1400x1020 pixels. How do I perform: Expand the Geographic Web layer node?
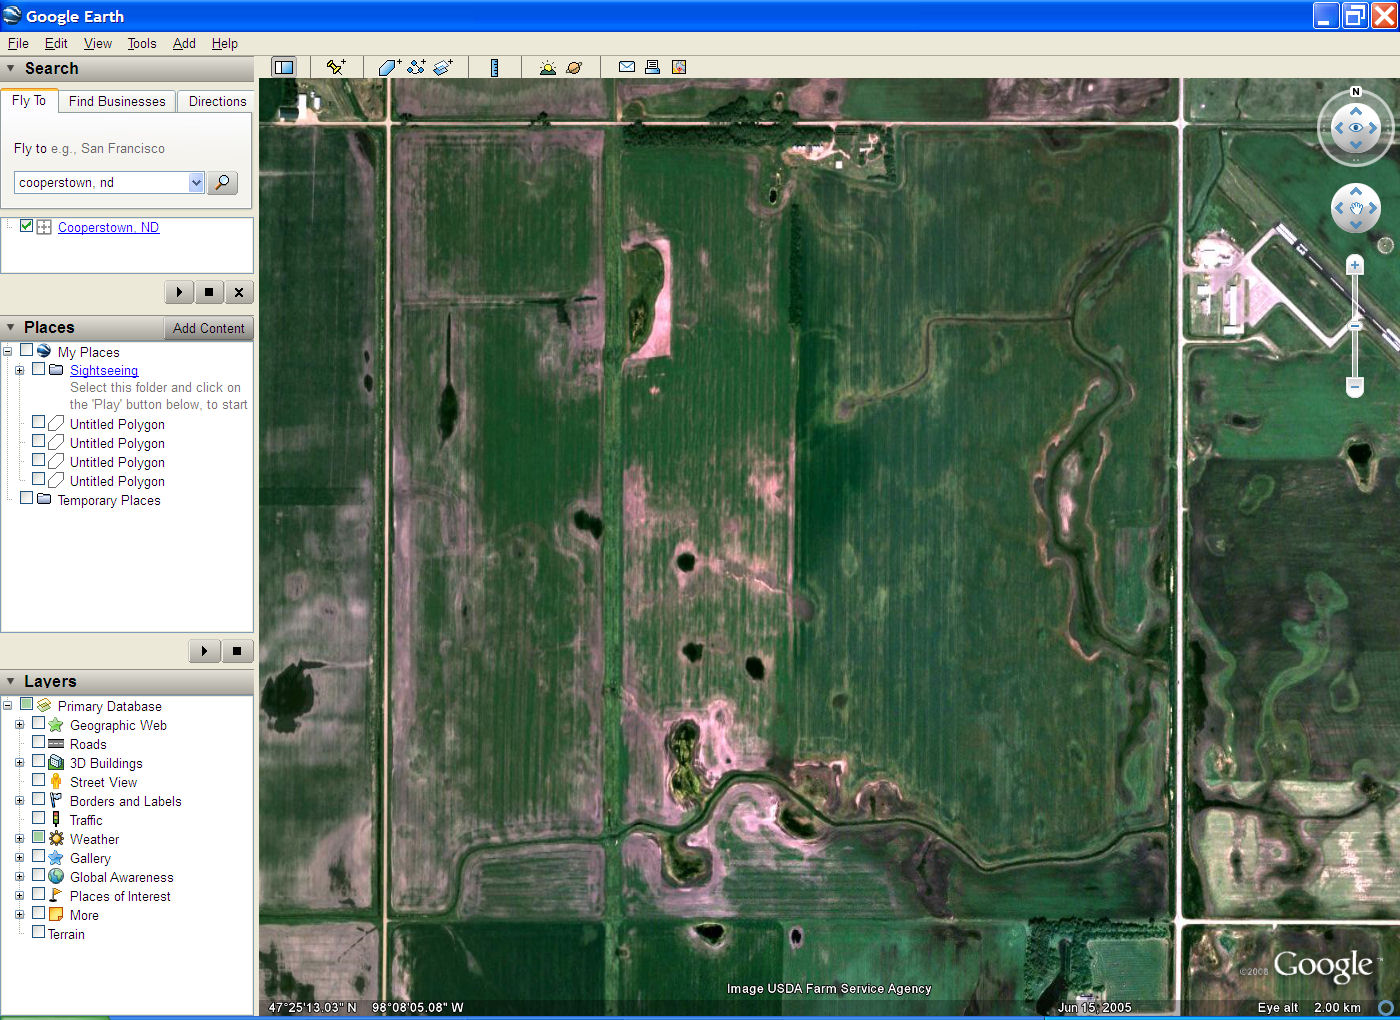(19, 724)
